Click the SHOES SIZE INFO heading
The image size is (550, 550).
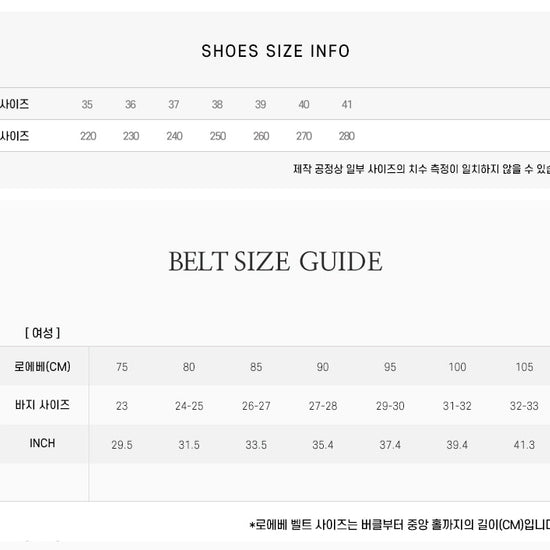[x=276, y=51]
